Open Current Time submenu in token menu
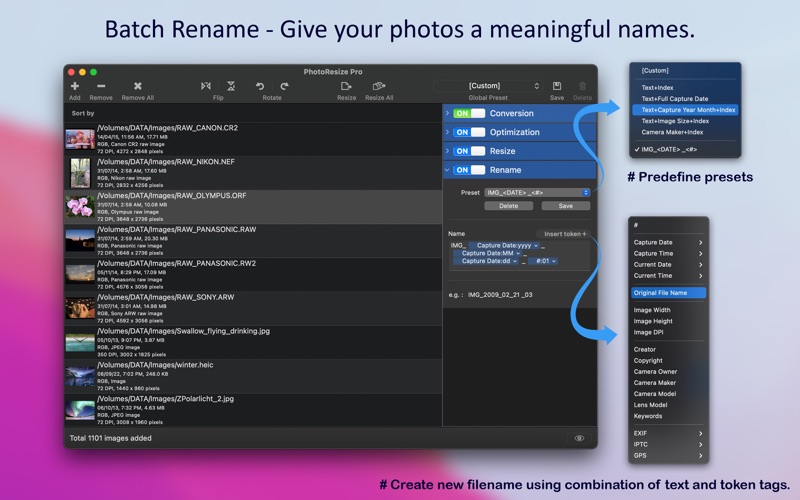The height and width of the screenshot is (500, 800). (x=668, y=276)
